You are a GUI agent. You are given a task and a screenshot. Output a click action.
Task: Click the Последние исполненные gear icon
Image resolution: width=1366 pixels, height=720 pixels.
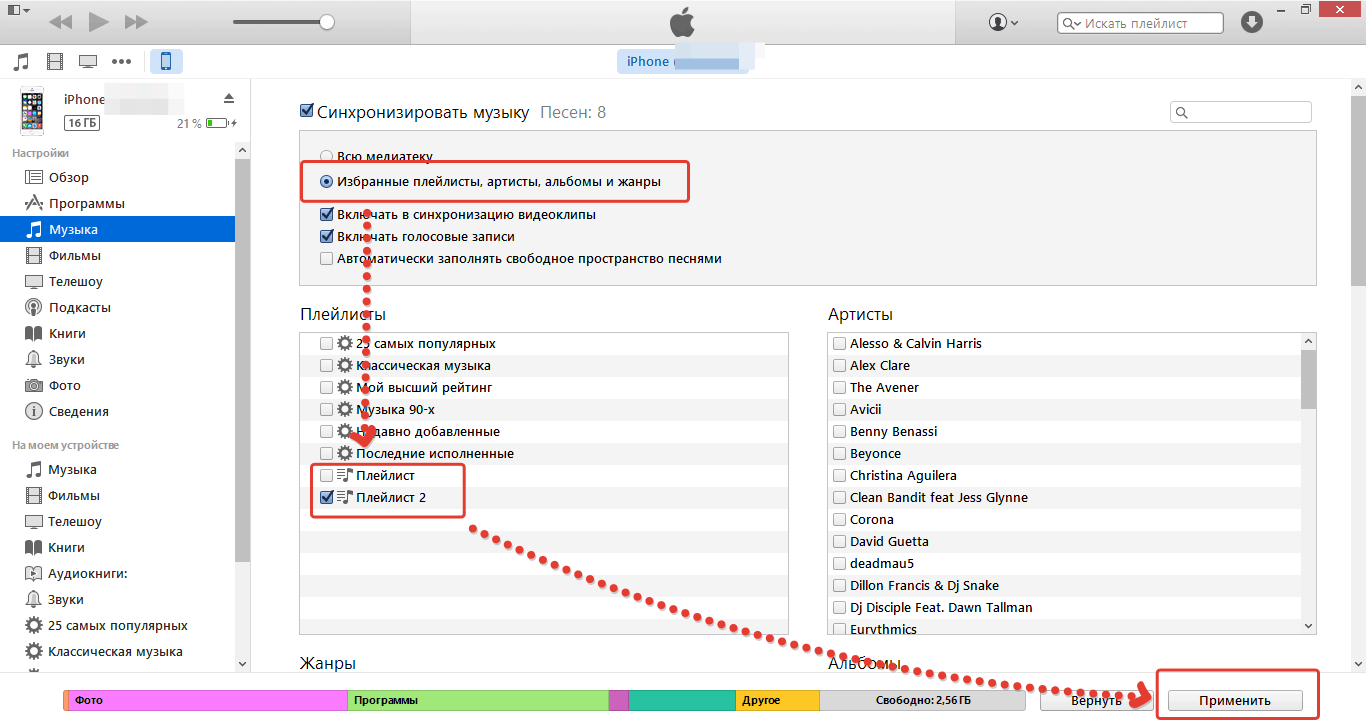(345, 453)
